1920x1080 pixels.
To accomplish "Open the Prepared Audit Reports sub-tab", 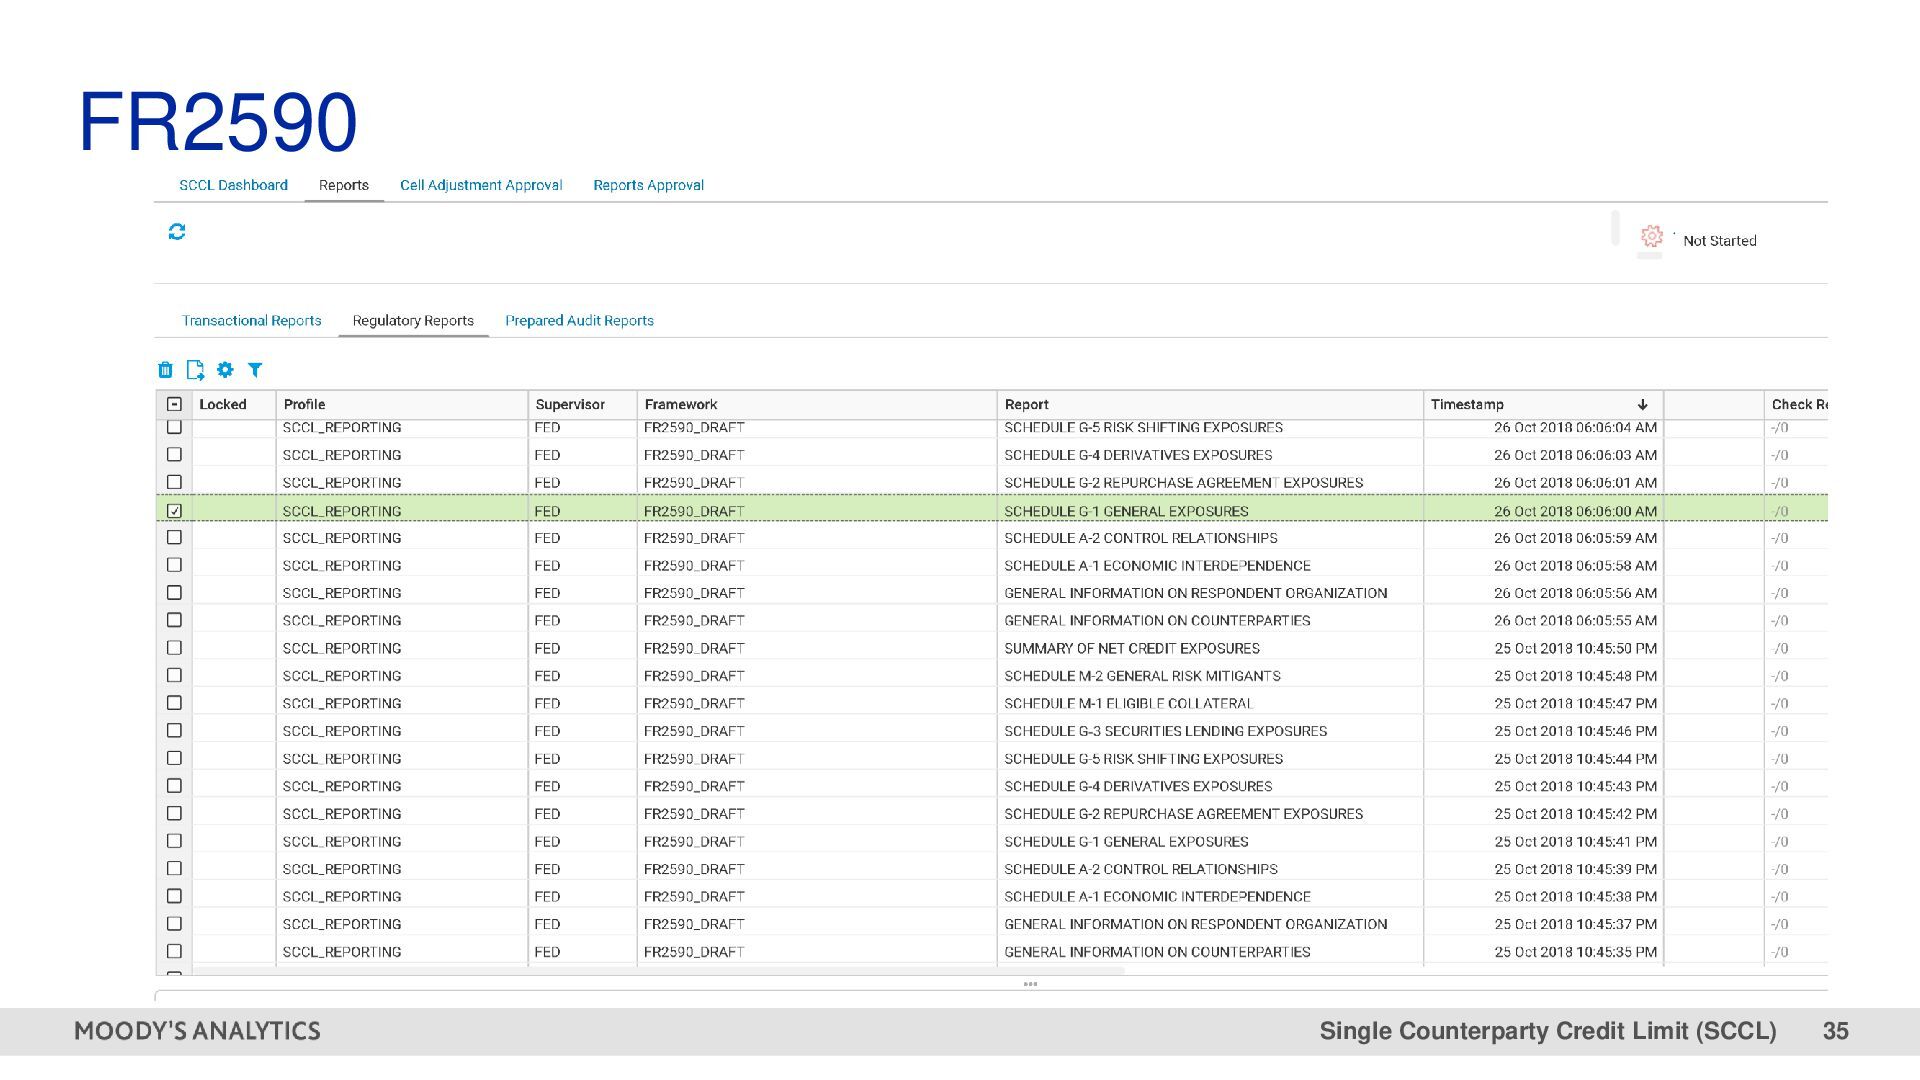I will click(x=579, y=321).
